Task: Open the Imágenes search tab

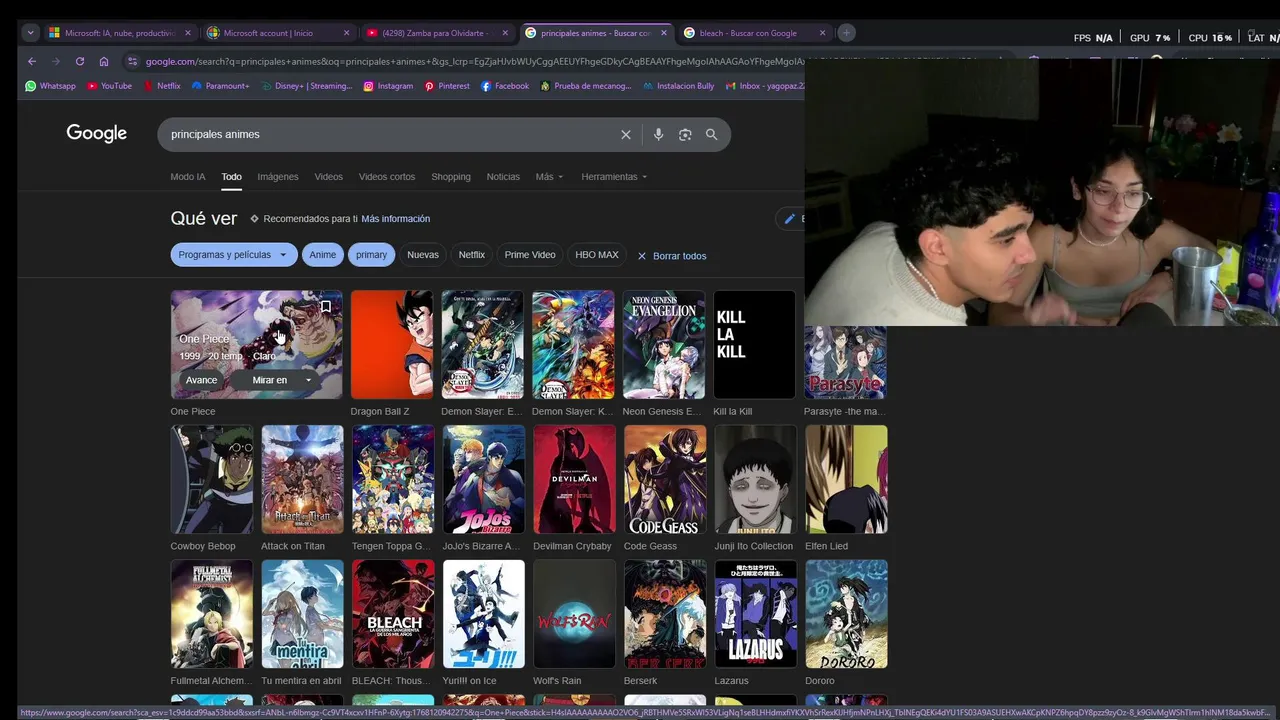Action: tap(278, 177)
